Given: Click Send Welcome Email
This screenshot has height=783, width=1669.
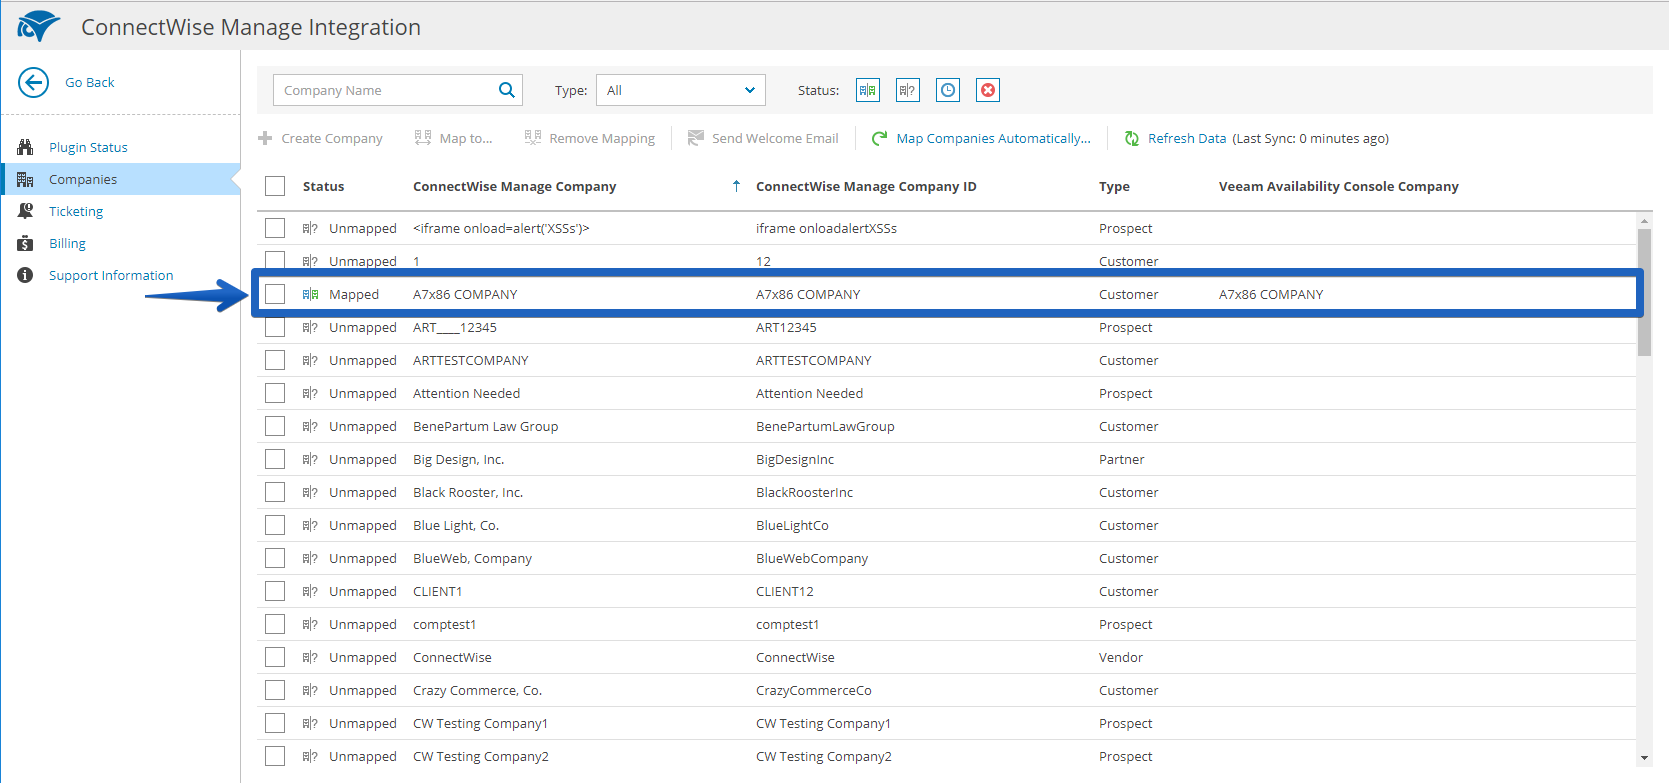Looking at the screenshot, I should tap(763, 138).
